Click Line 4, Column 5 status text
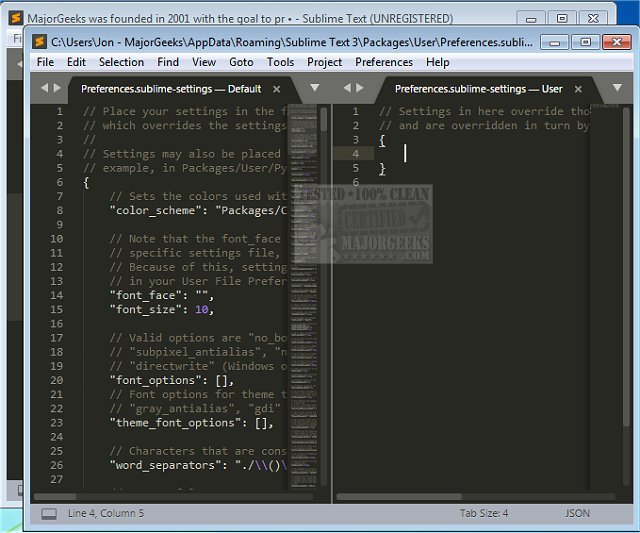 106,513
